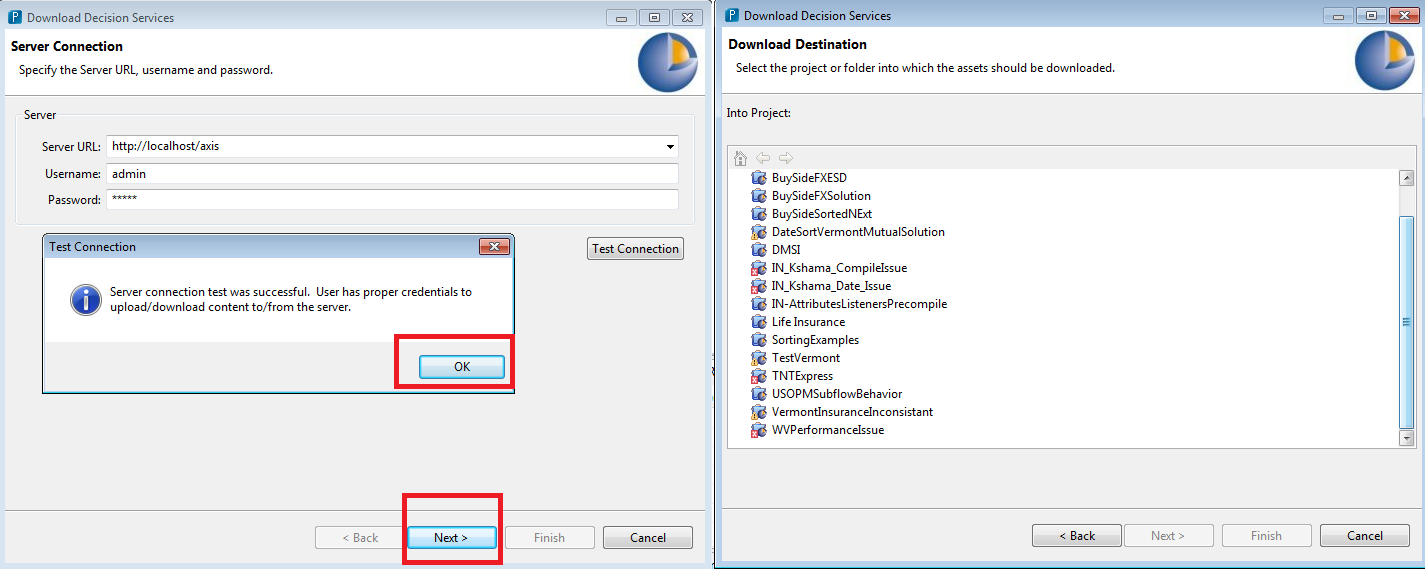Click the project icon beside BuySideFXESD
Screen dimensions: 1427x569
tap(759, 178)
